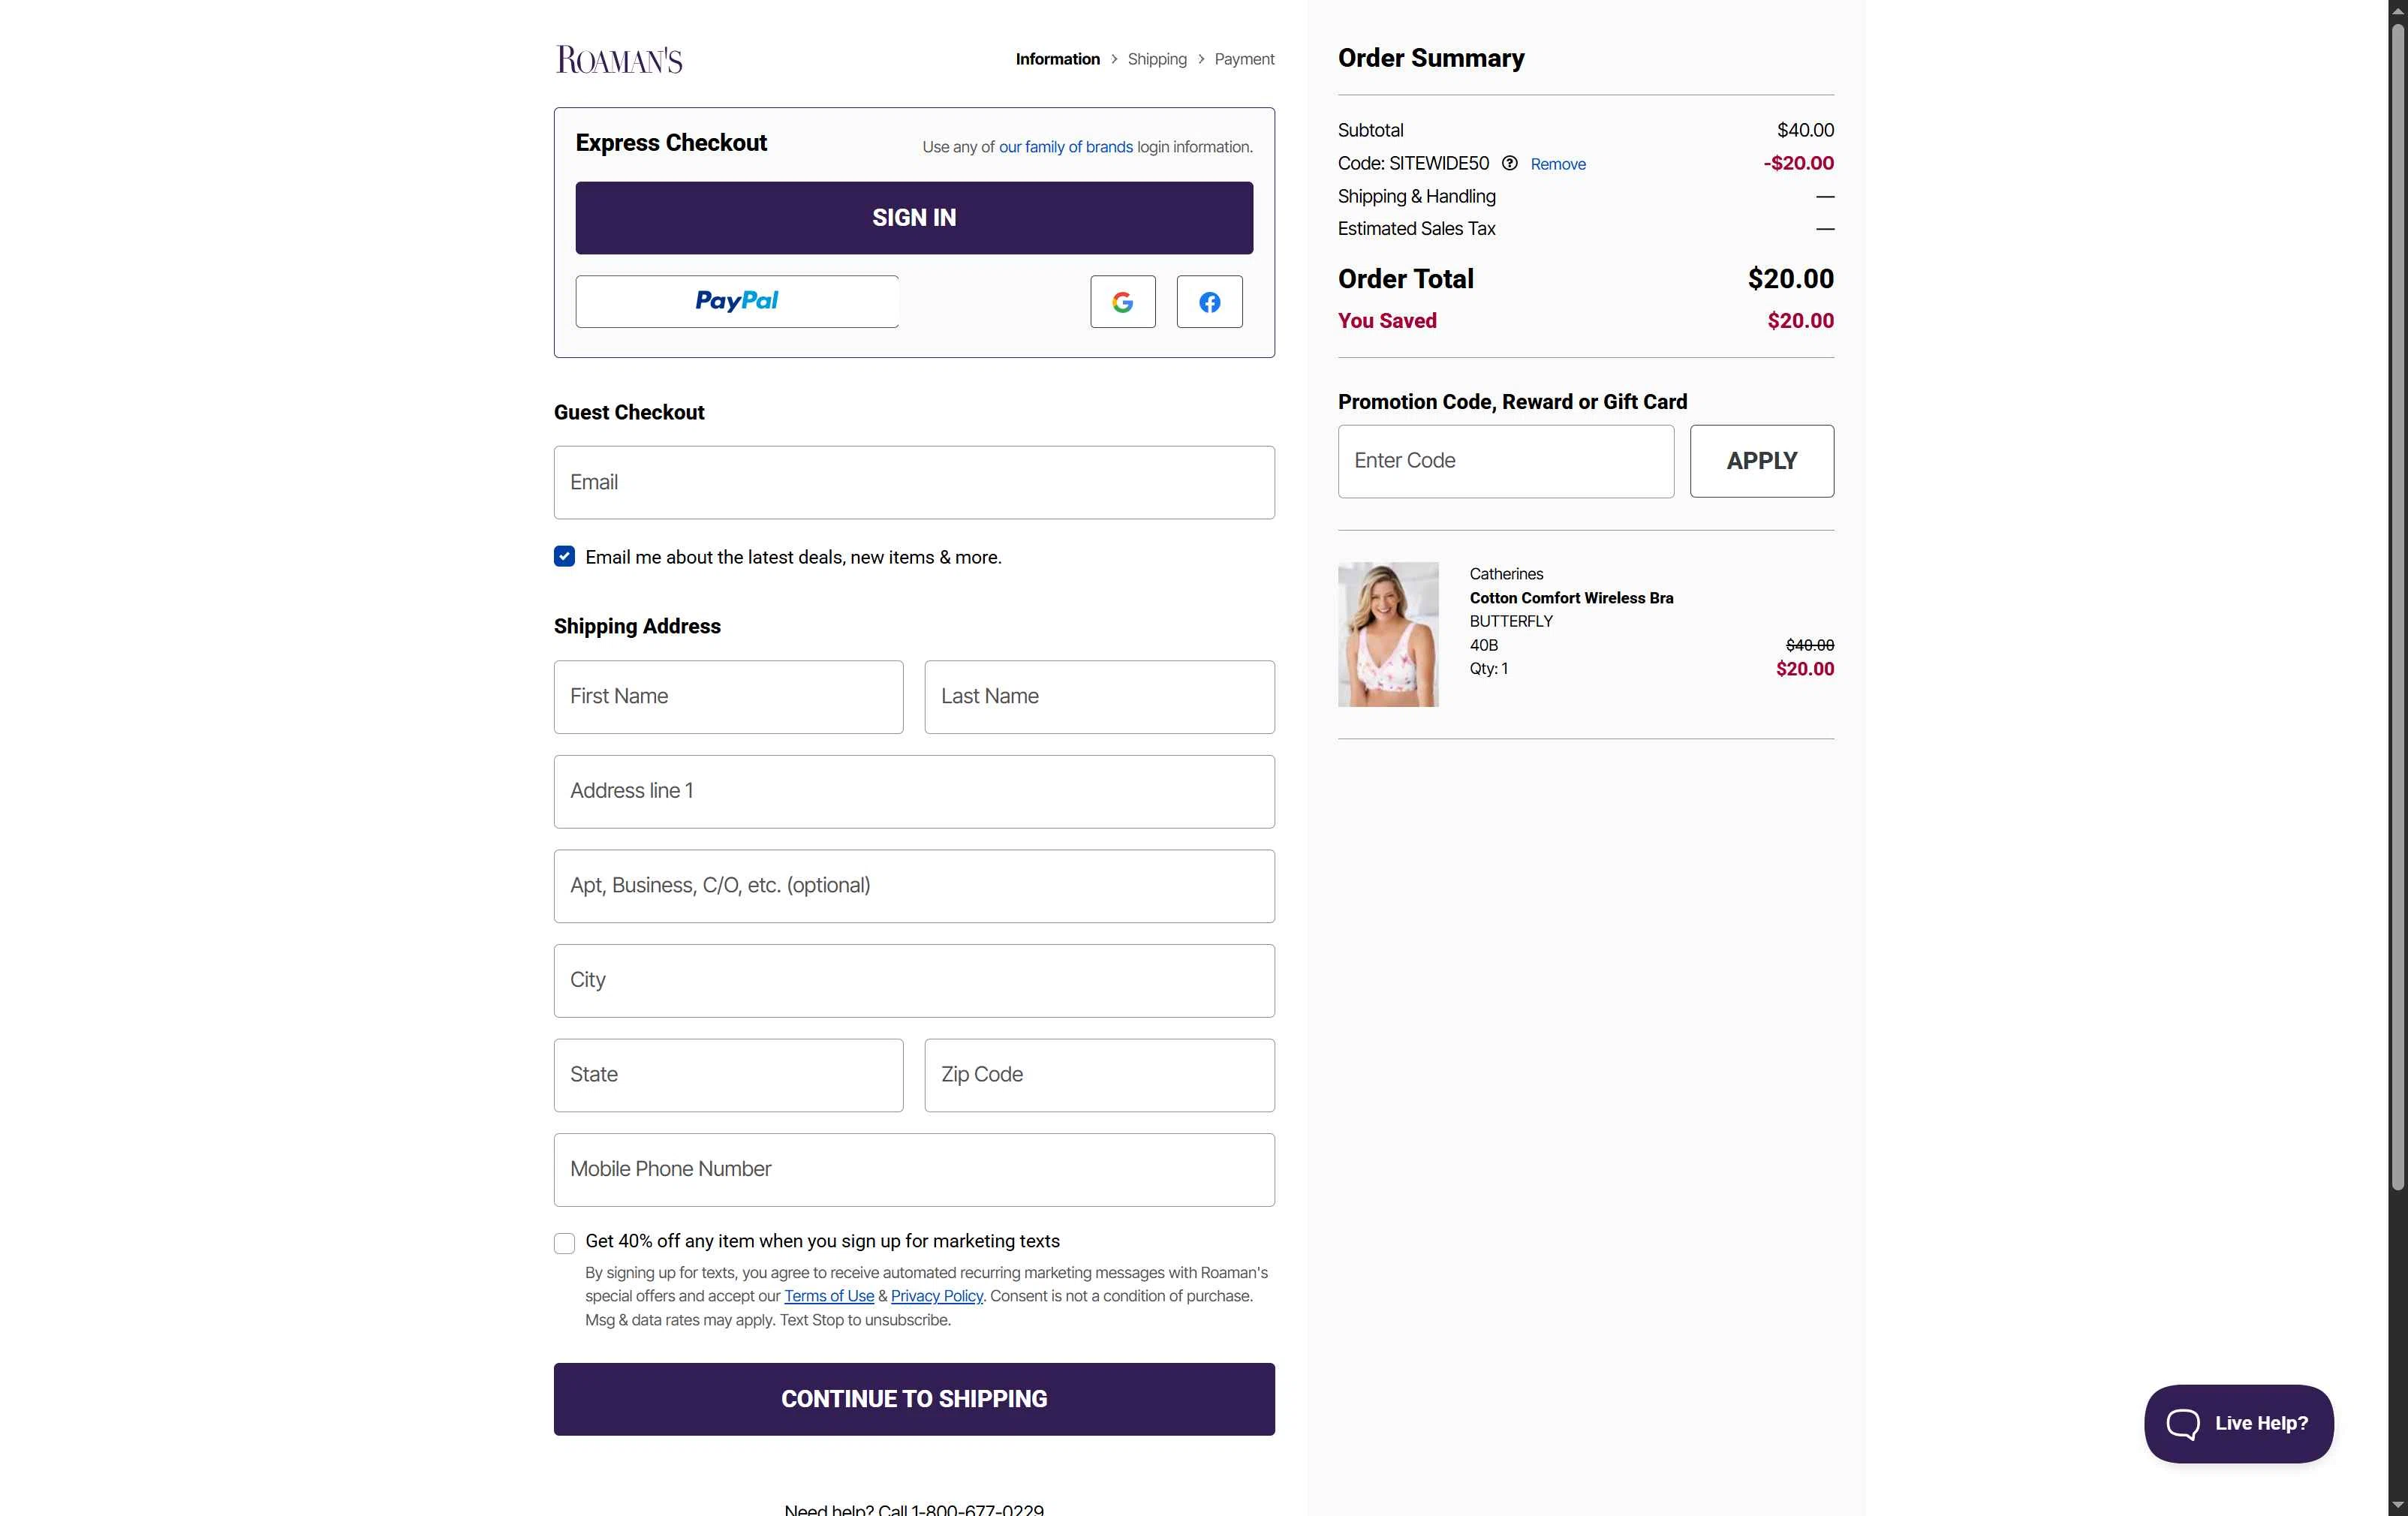
Task: Click the Roaman's logo
Action: click(619, 60)
